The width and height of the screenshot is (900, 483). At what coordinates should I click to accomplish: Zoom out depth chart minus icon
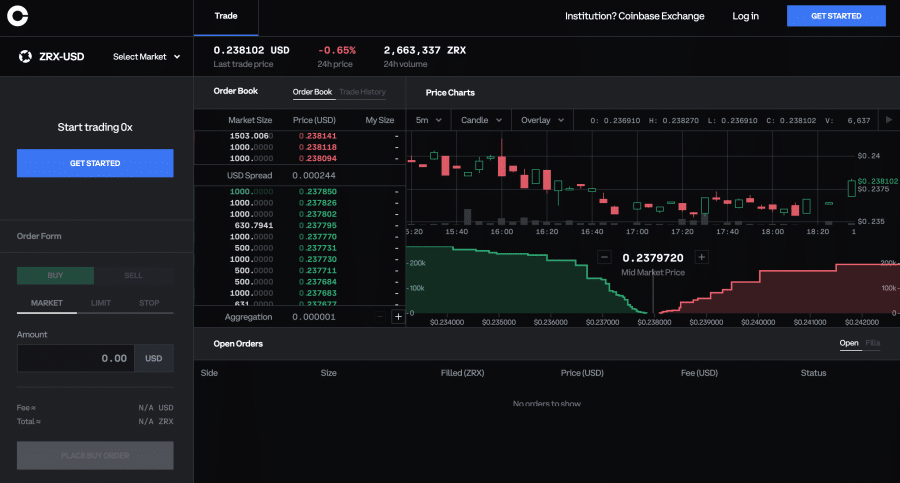point(604,257)
